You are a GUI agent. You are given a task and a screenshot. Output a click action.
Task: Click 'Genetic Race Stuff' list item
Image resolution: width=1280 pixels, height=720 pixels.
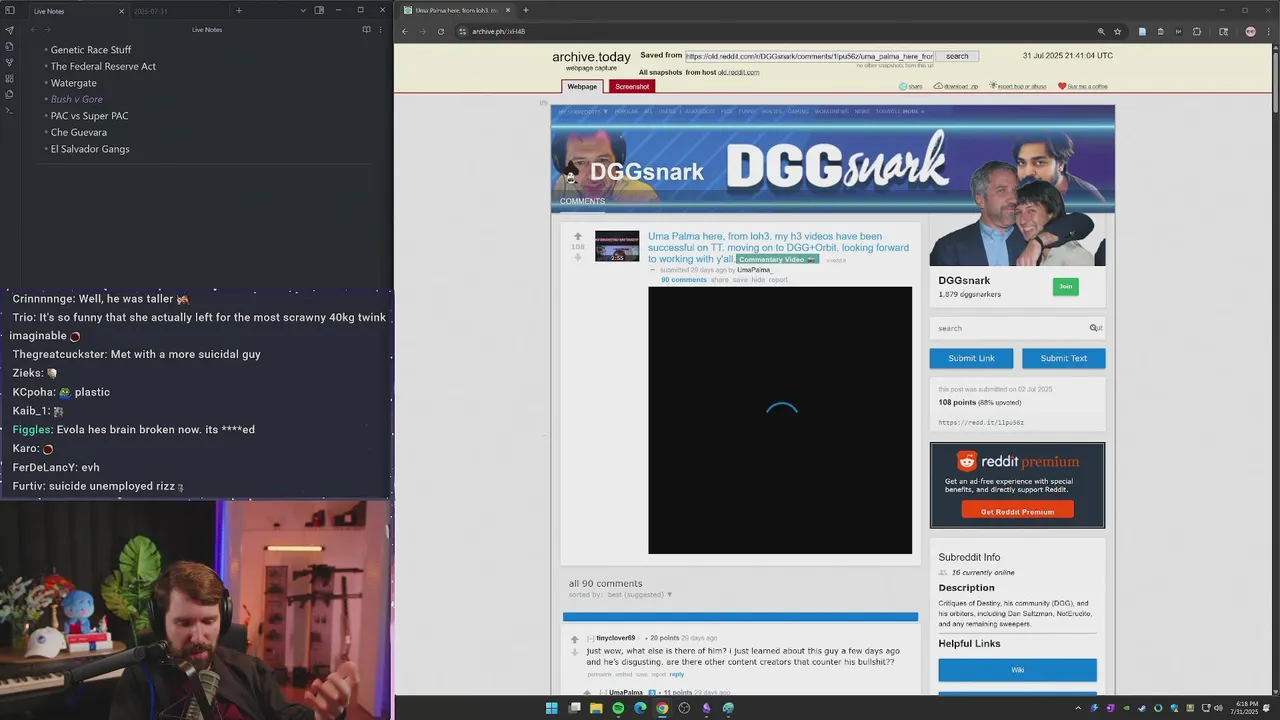(x=91, y=50)
